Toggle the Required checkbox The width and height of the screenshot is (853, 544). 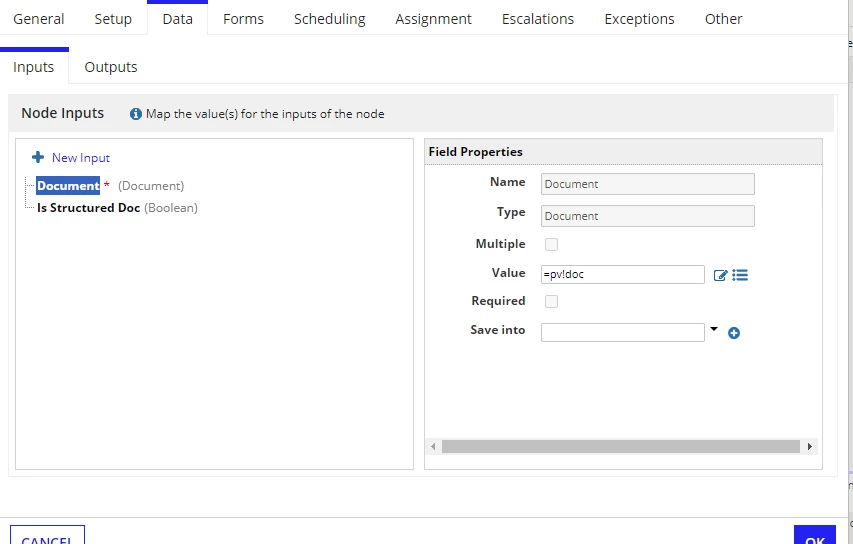[551, 301]
